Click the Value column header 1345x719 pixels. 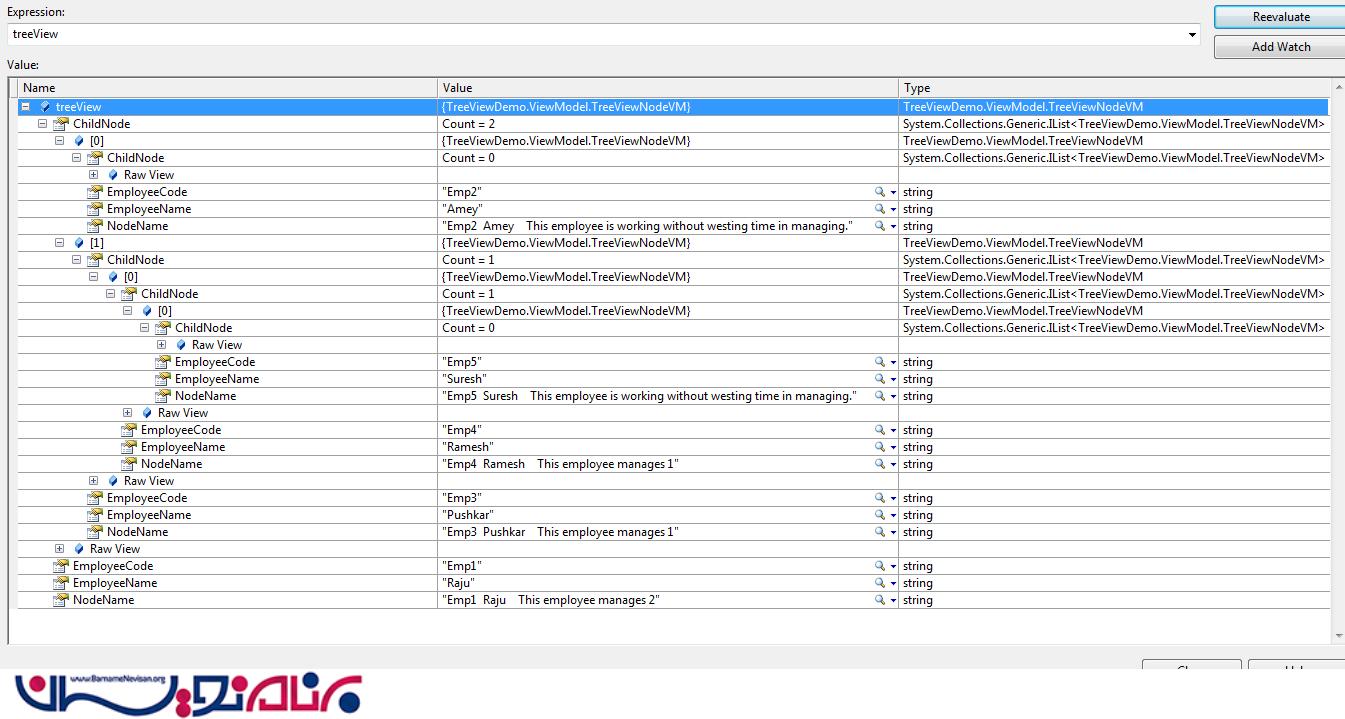click(667, 88)
